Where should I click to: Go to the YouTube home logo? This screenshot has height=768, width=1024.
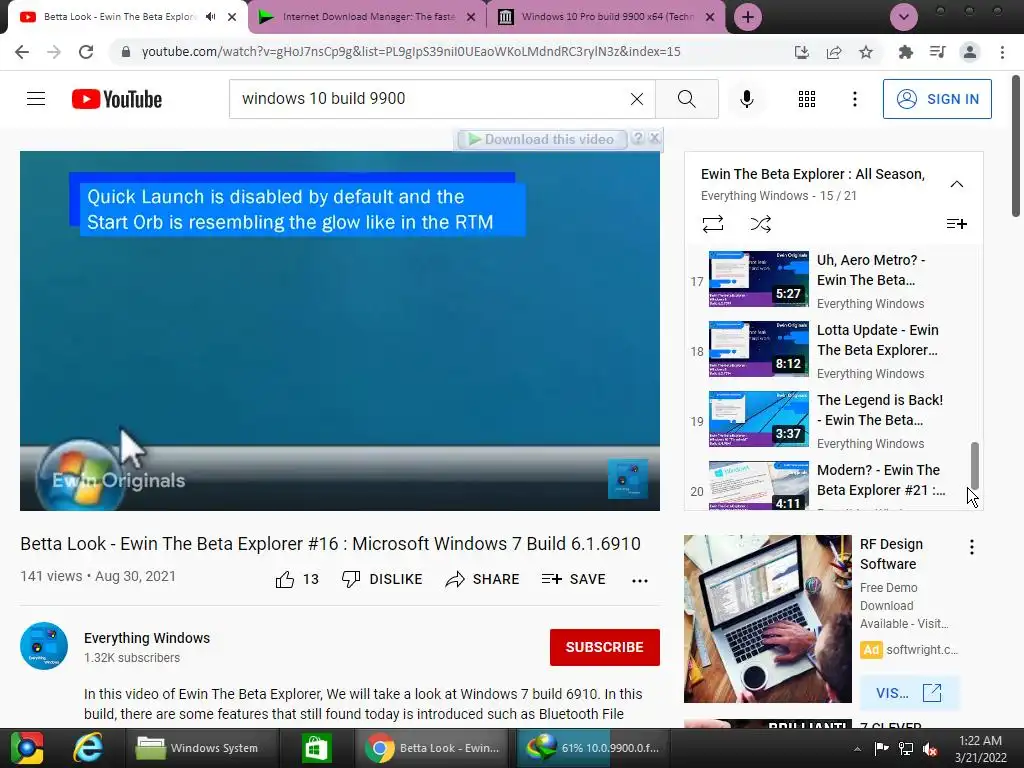117,99
